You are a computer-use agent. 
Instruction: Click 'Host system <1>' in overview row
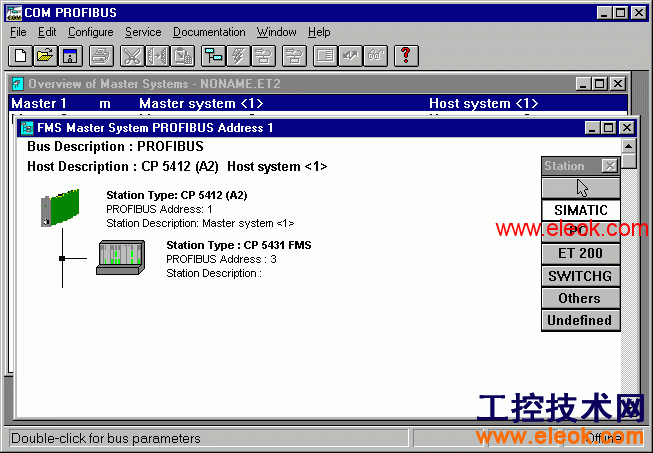[x=484, y=103]
